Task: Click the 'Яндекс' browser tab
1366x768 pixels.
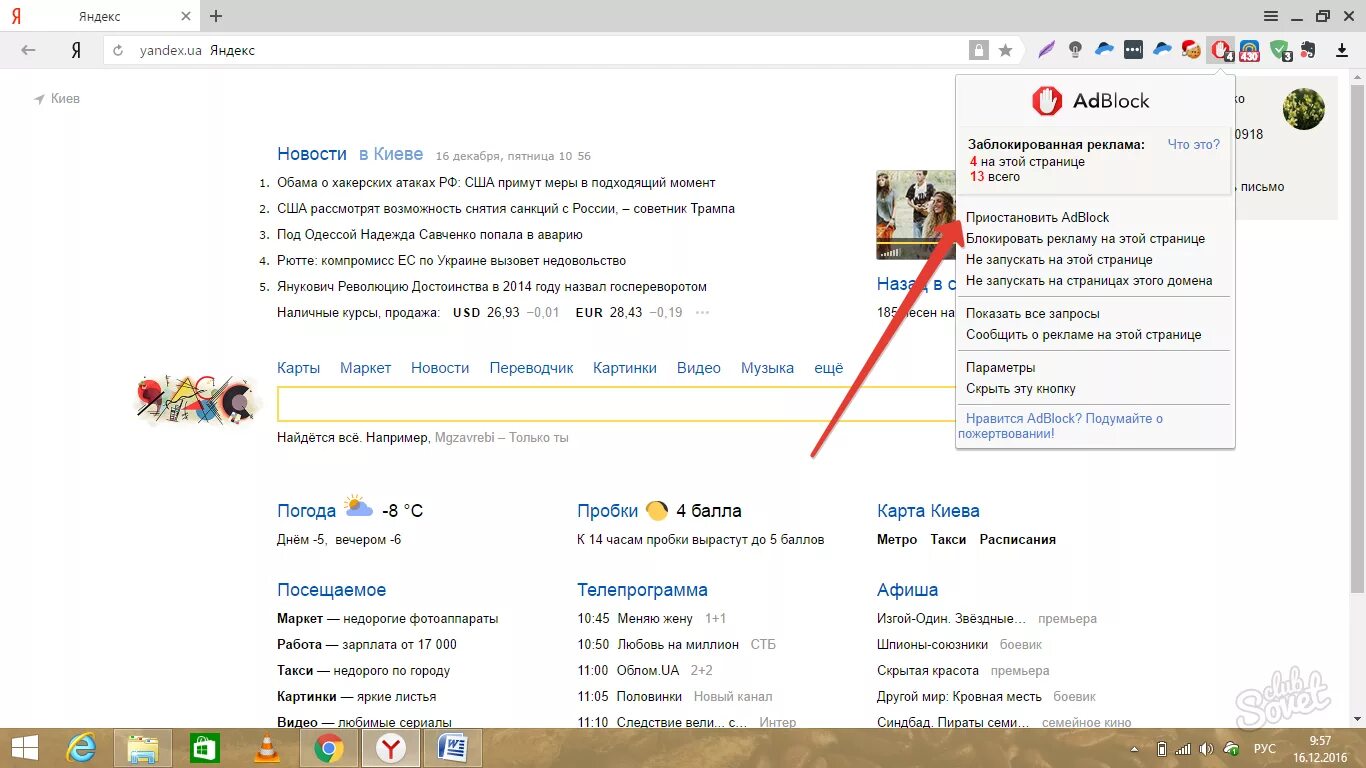Action: pos(98,16)
